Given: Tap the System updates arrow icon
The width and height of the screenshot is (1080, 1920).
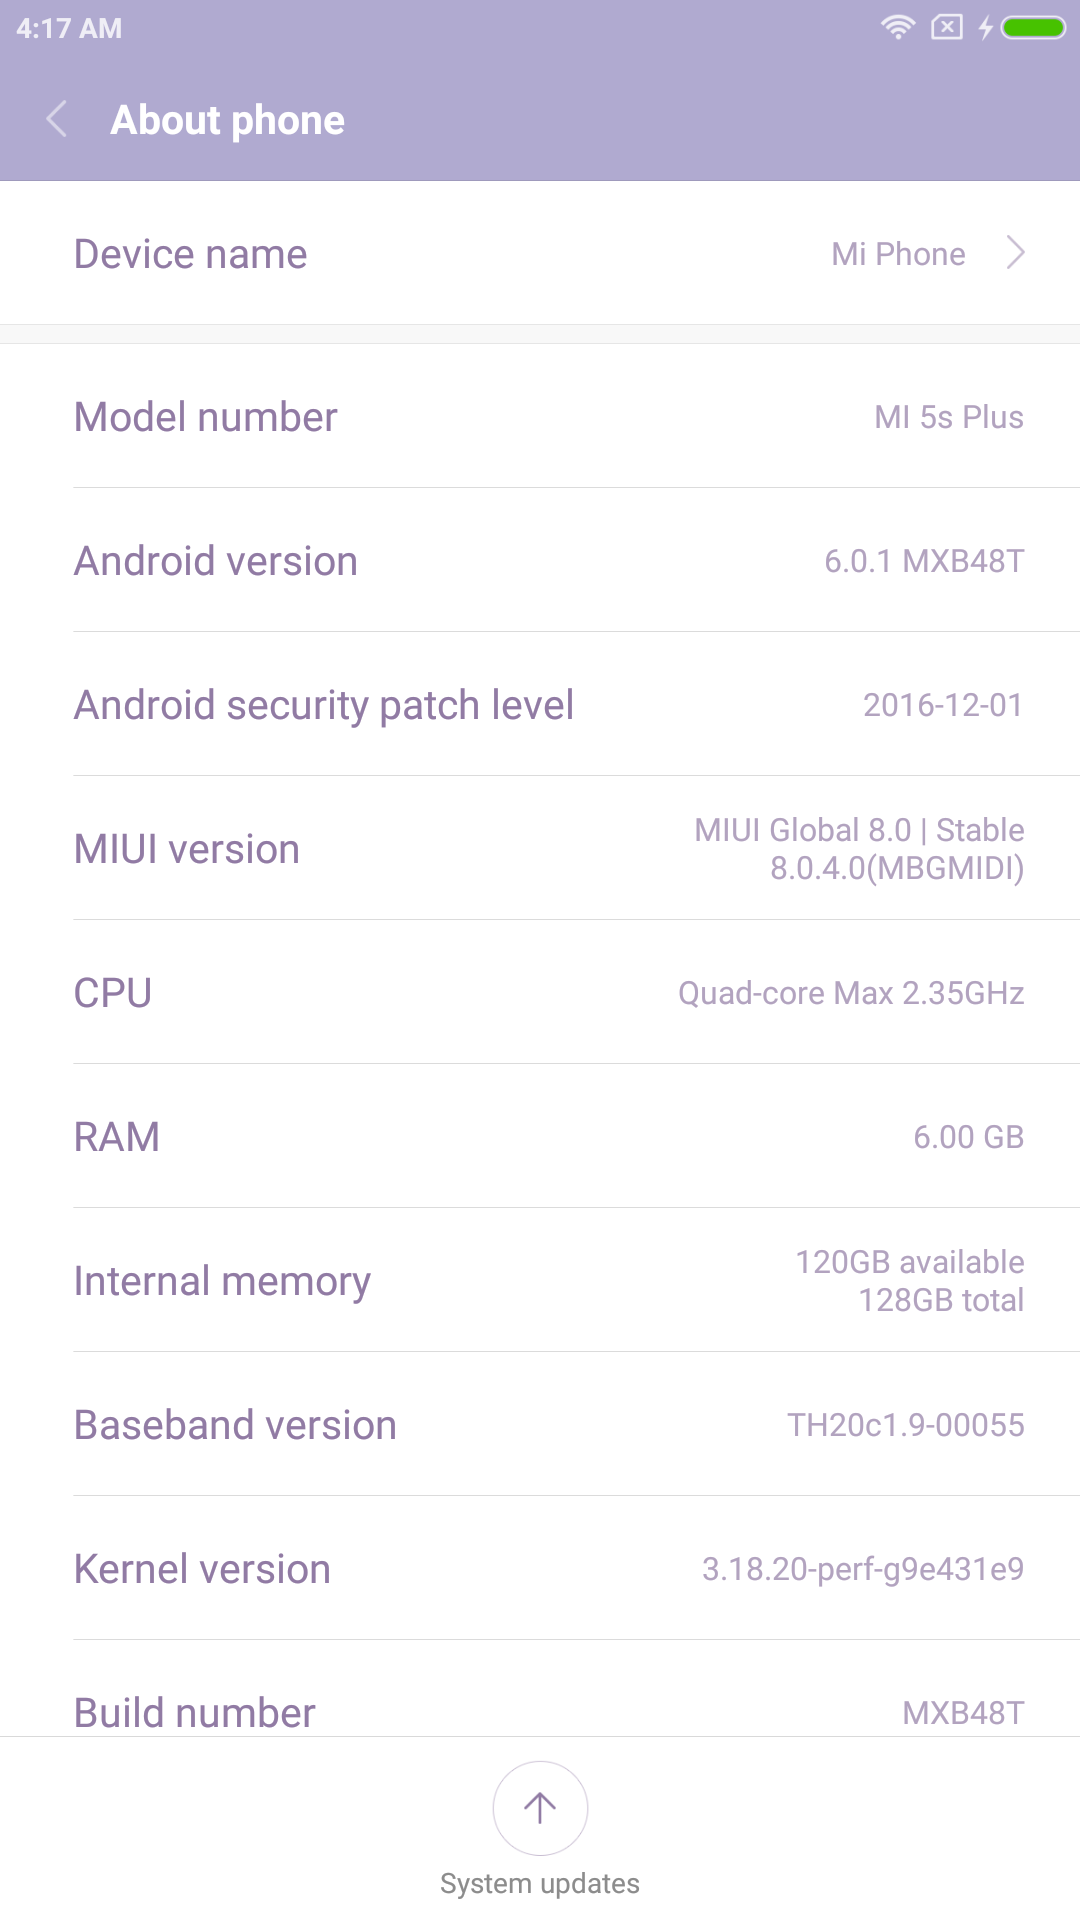Looking at the screenshot, I should click(x=540, y=1807).
